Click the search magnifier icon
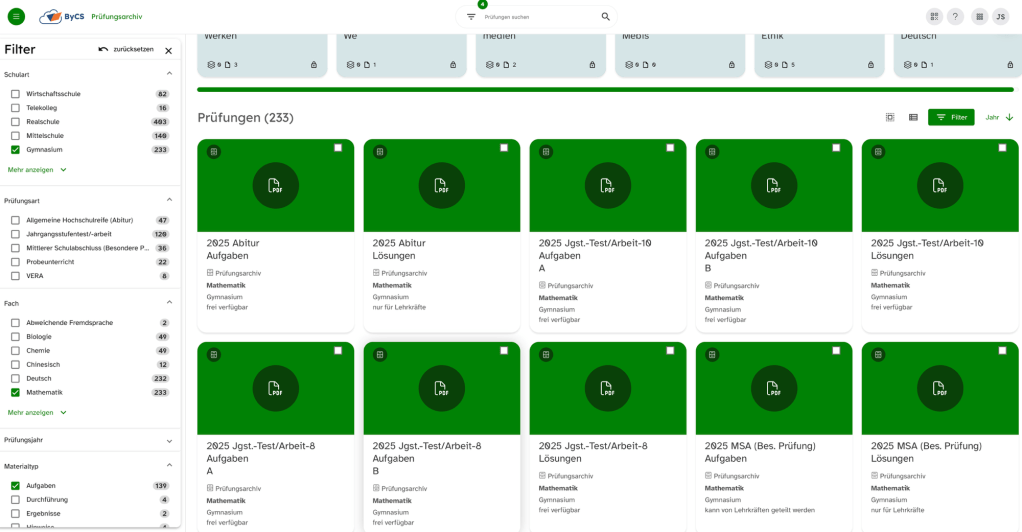The image size is (1022, 532). tap(605, 17)
